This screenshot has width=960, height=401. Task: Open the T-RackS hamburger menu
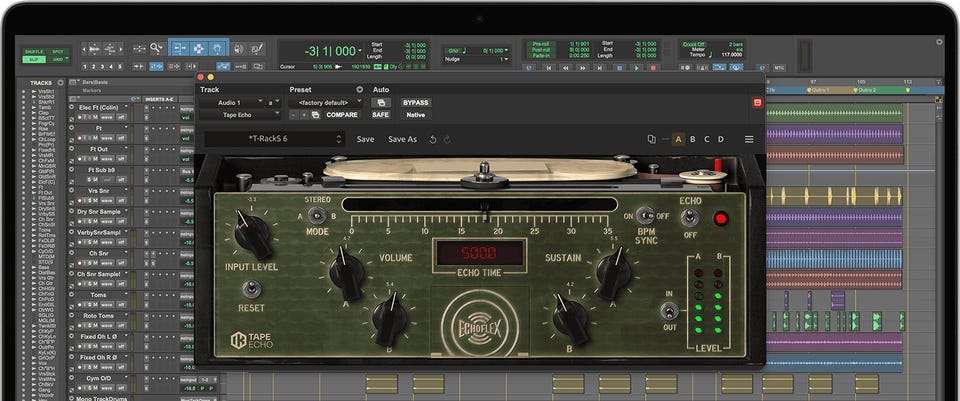pos(749,139)
